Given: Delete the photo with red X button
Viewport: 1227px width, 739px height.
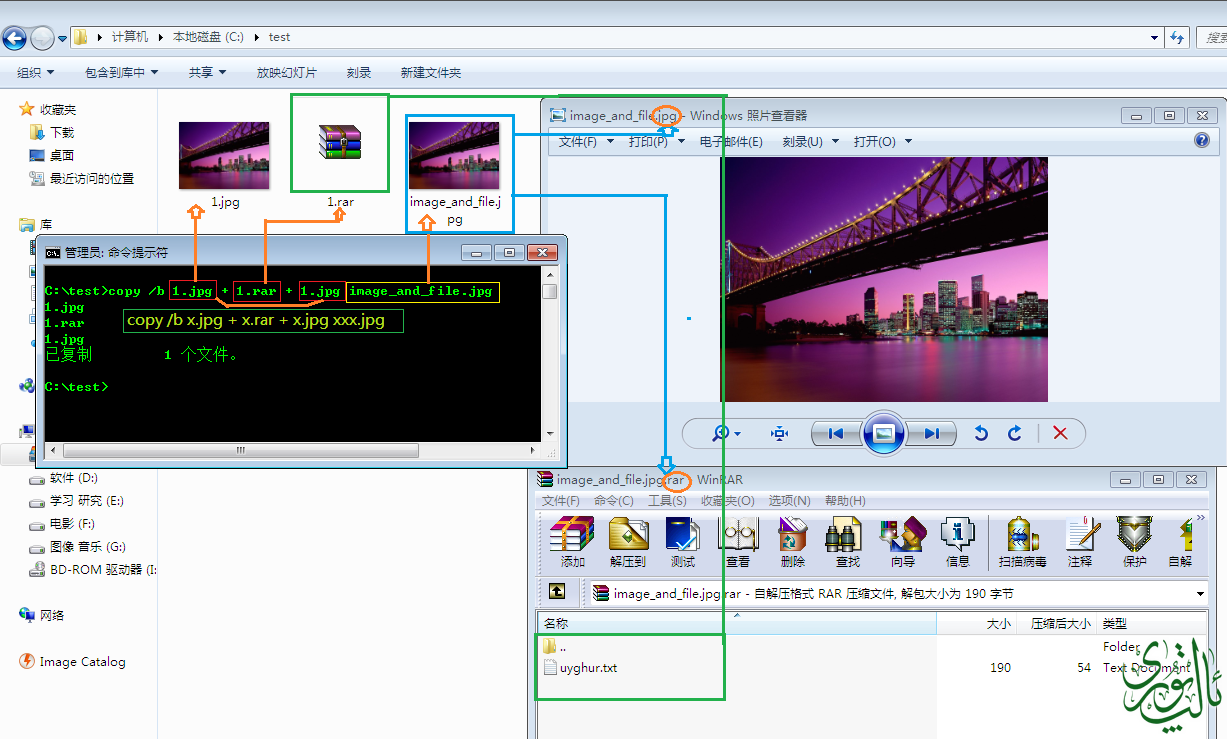Looking at the screenshot, I should point(1061,433).
